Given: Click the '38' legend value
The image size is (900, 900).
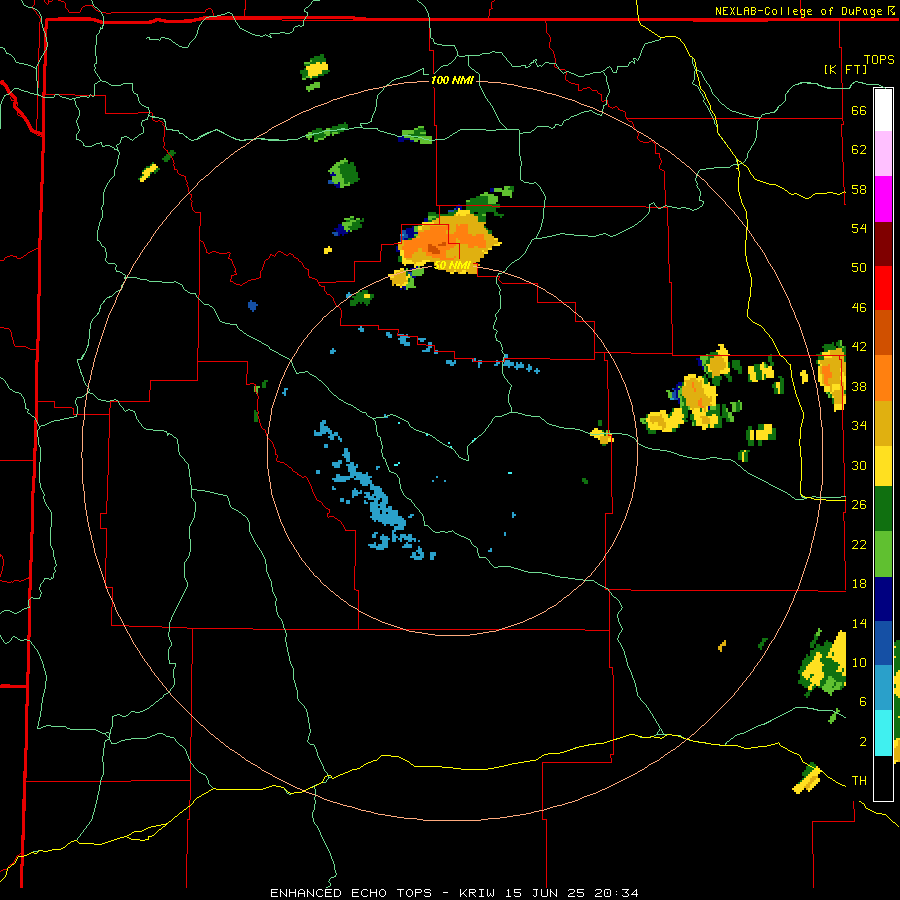Looking at the screenshot, I should point(859,386).
